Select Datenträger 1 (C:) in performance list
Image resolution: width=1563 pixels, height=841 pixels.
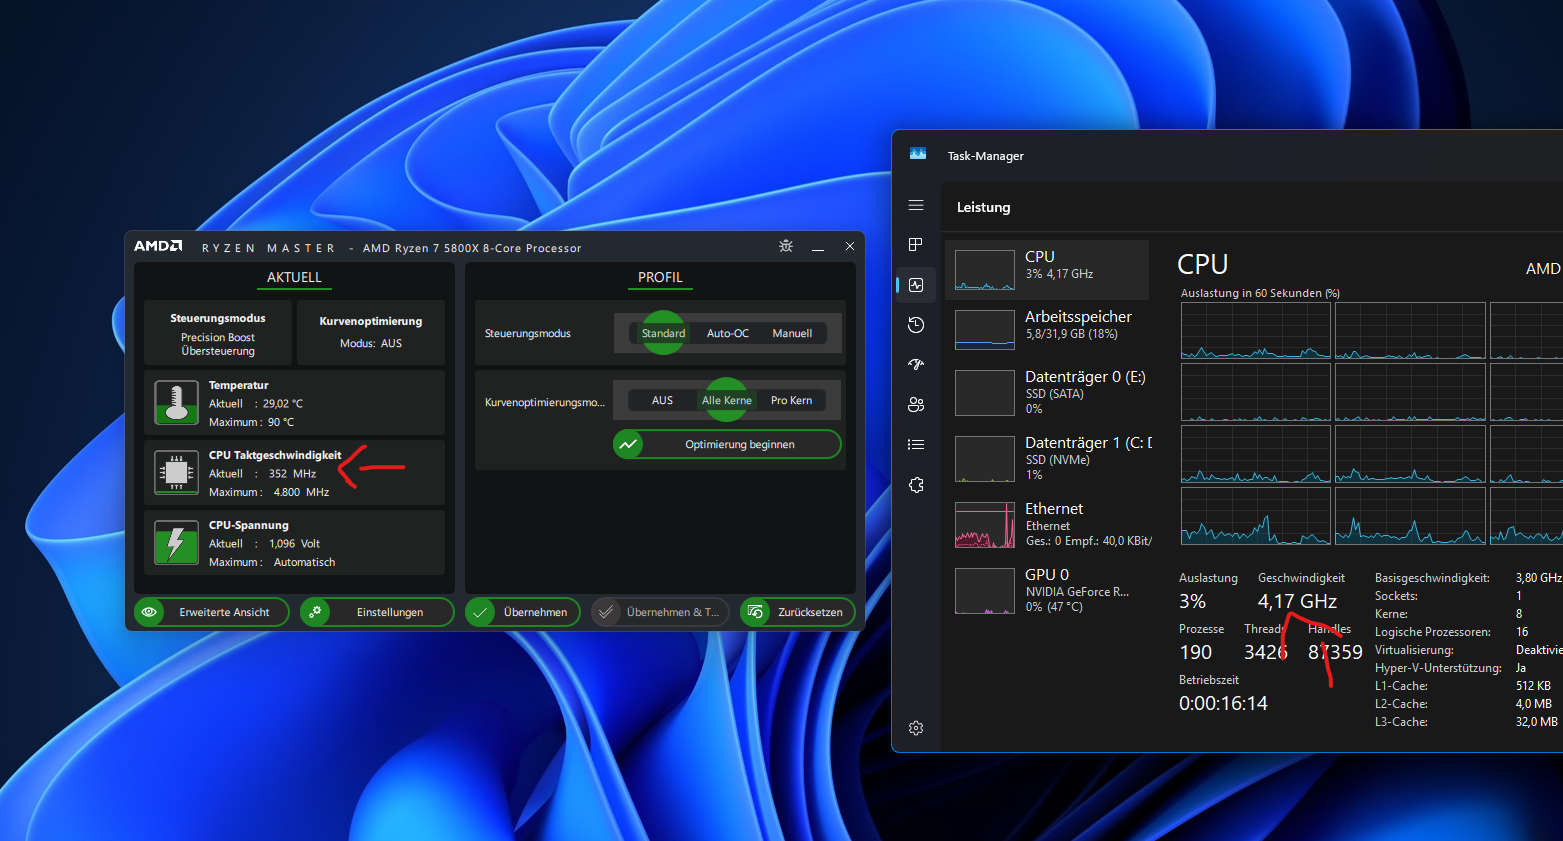point(1047,458)
